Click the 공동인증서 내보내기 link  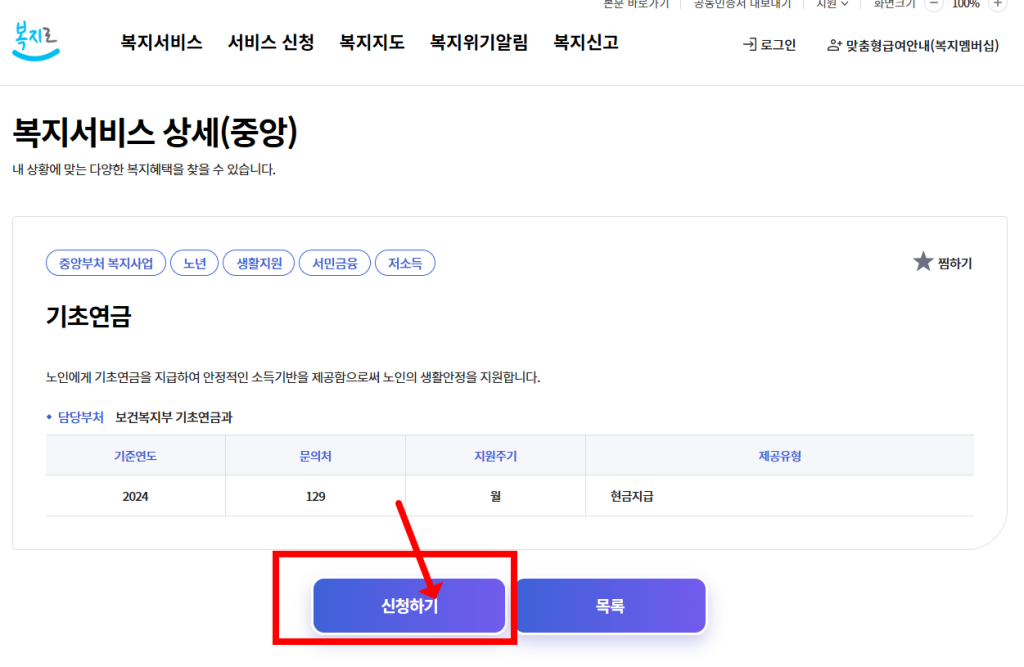[x=743, y=4]
